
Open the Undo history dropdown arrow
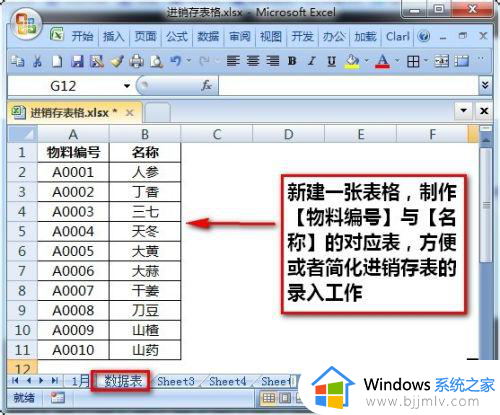(x=189, y=61)
